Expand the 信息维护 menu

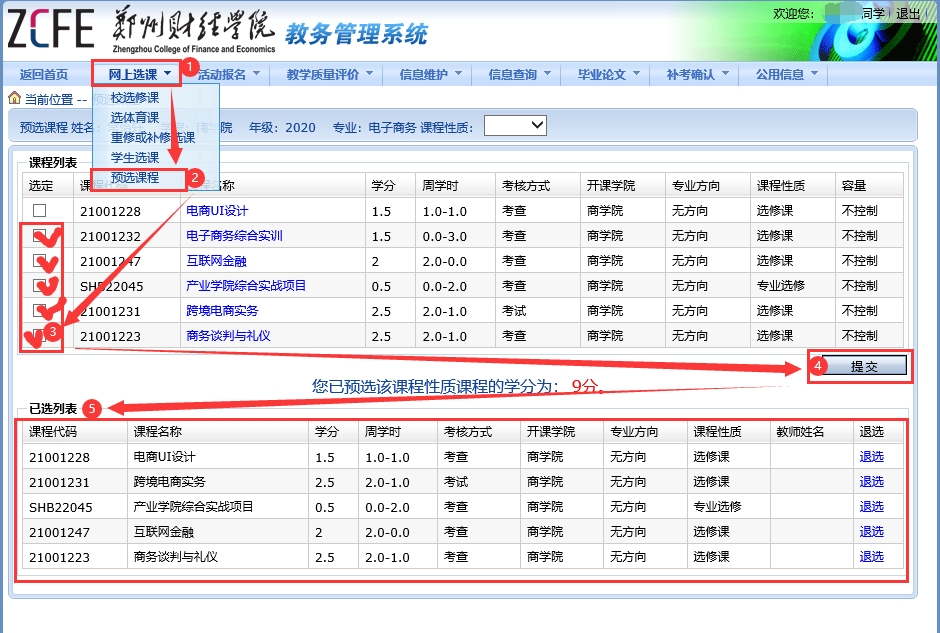point(430,74)
